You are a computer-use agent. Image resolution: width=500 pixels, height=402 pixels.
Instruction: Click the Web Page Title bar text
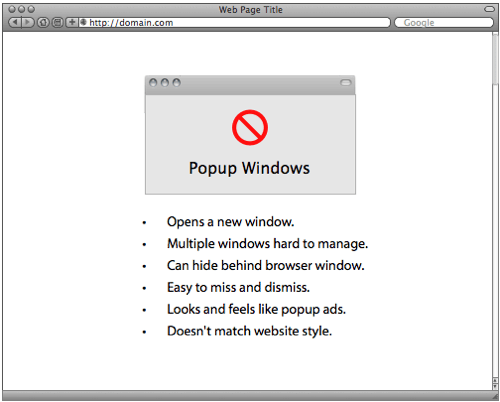coord(250,10)
